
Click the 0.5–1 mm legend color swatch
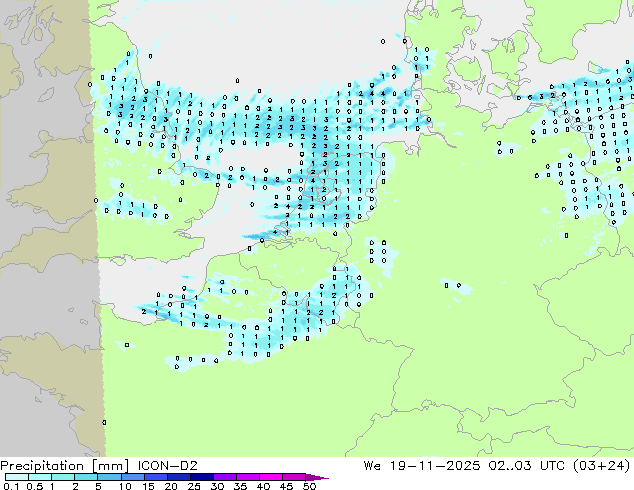[x=40, y=477]
